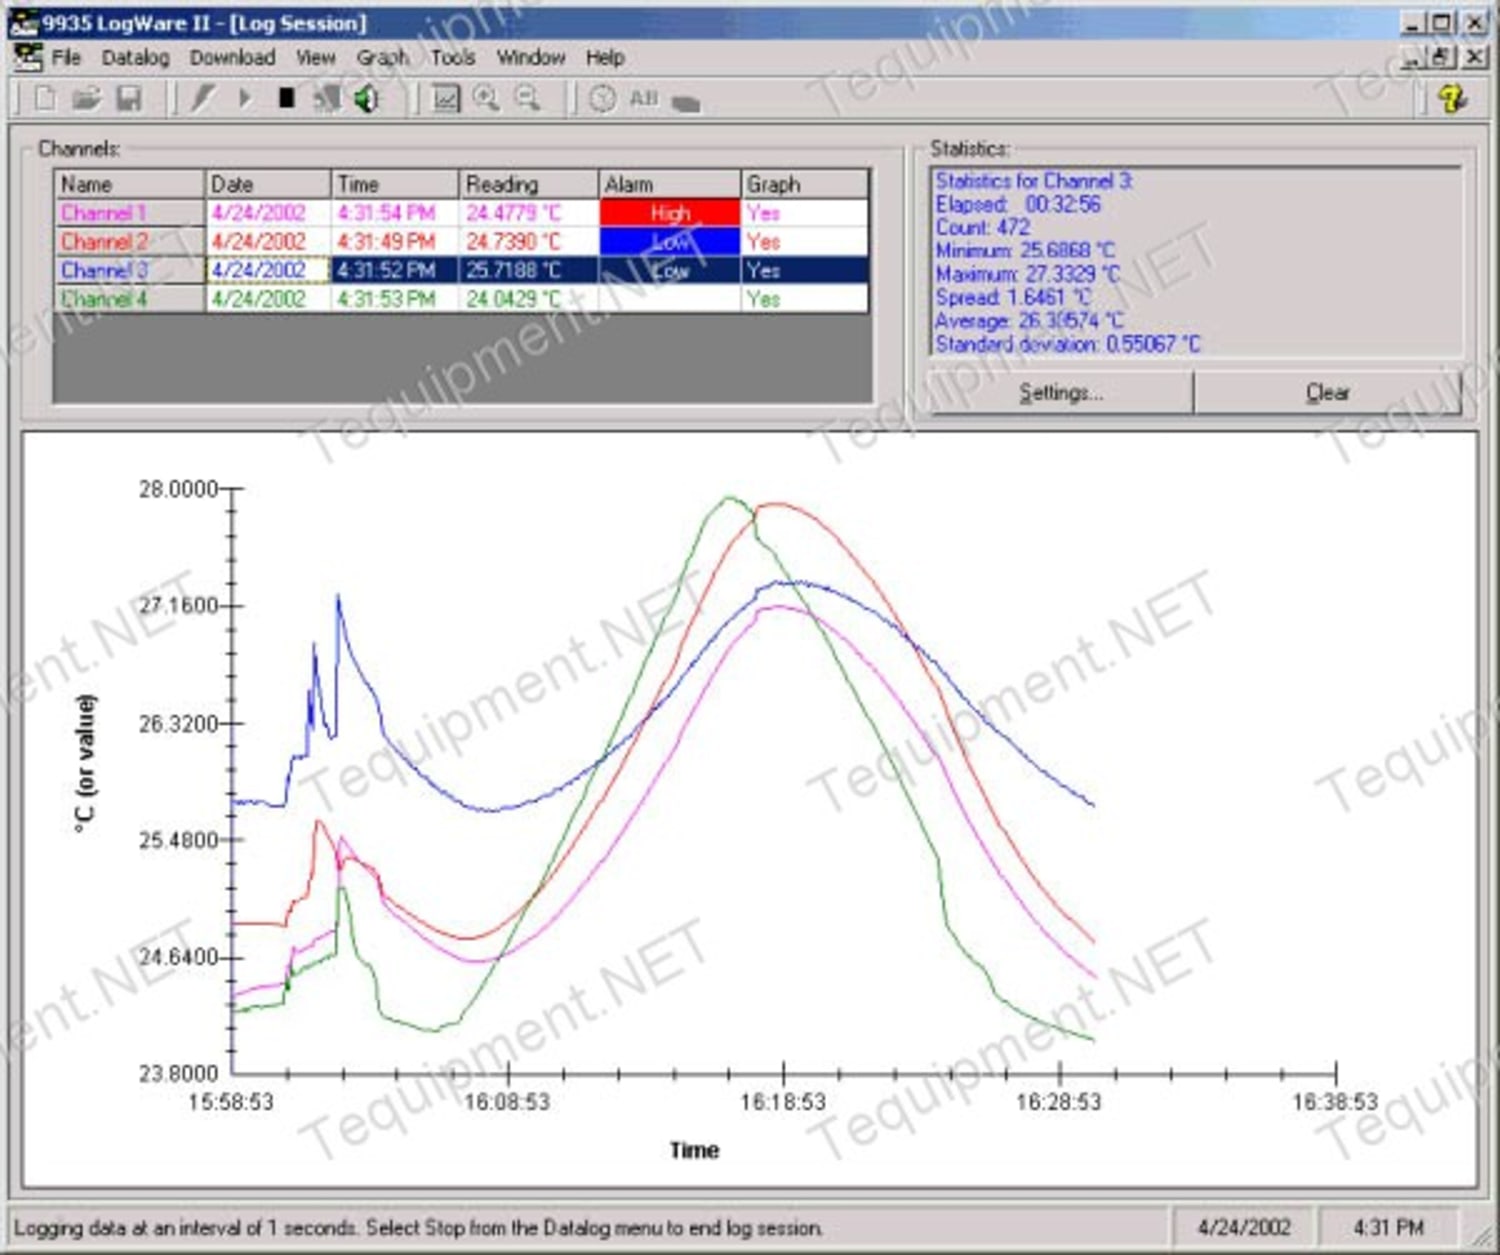Click the application icon beside File menu

pyautogui.click(x=28, y=58)
